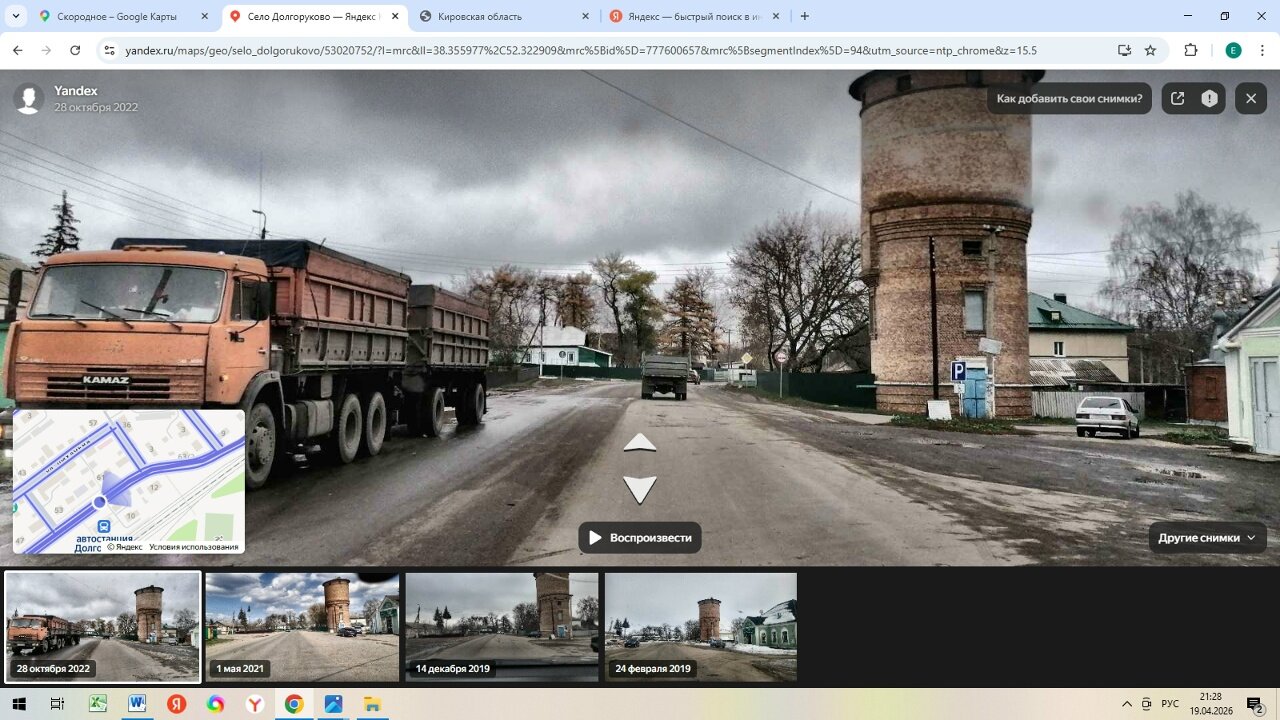Open a new browser tab
Image resolution: width=1280 pixels, height=720 pixels.
click(805, 16)
